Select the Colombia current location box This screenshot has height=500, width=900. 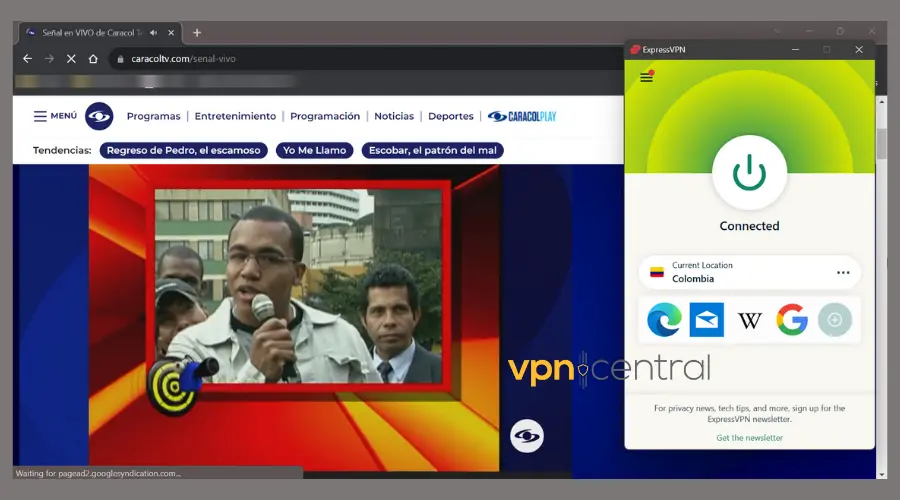coord(749,272)
